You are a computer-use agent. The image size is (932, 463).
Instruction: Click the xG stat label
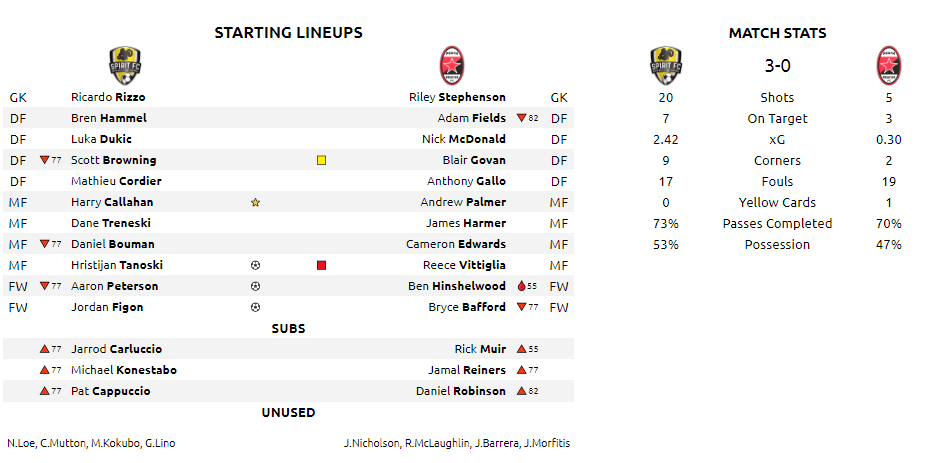click(777, 140)
